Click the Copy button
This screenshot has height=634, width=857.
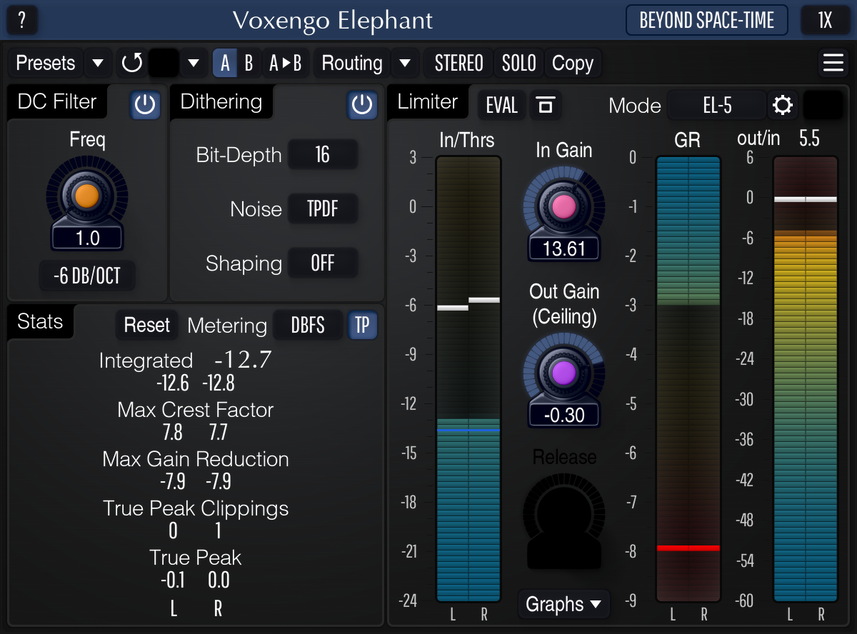click(572, 63)
